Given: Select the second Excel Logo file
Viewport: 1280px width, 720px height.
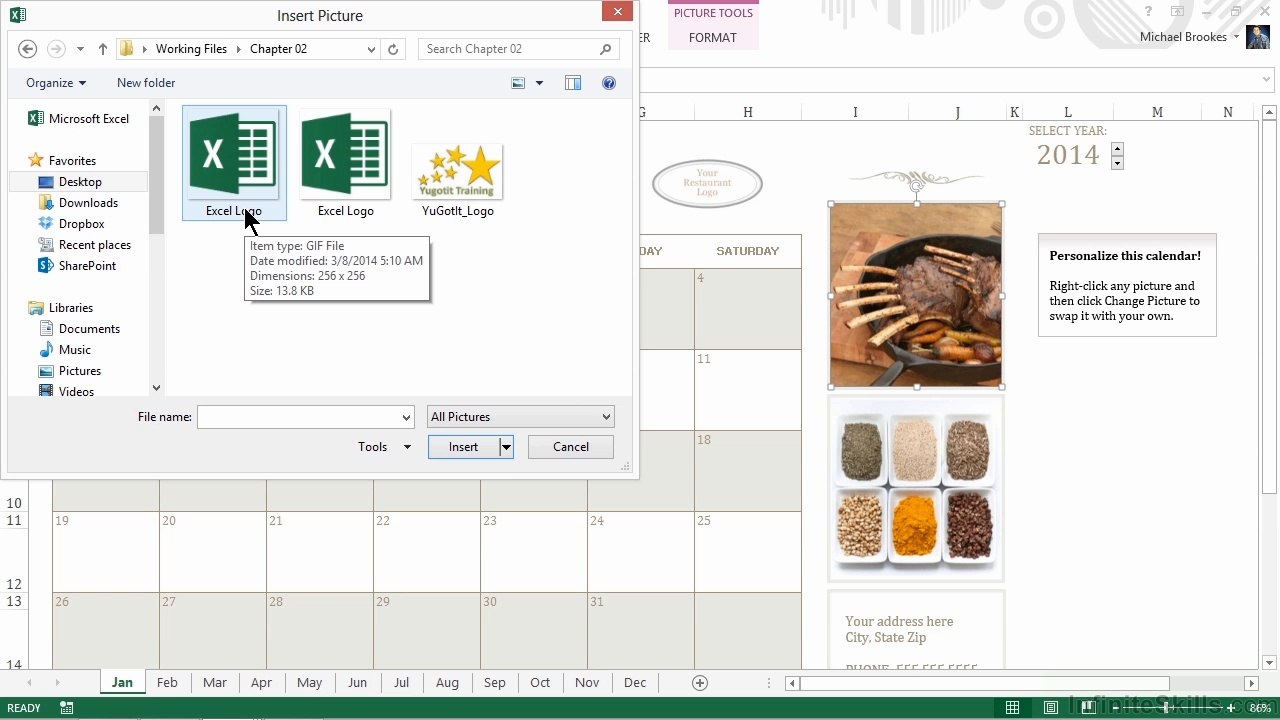Looking at the screenshot, I should point(345,163).
